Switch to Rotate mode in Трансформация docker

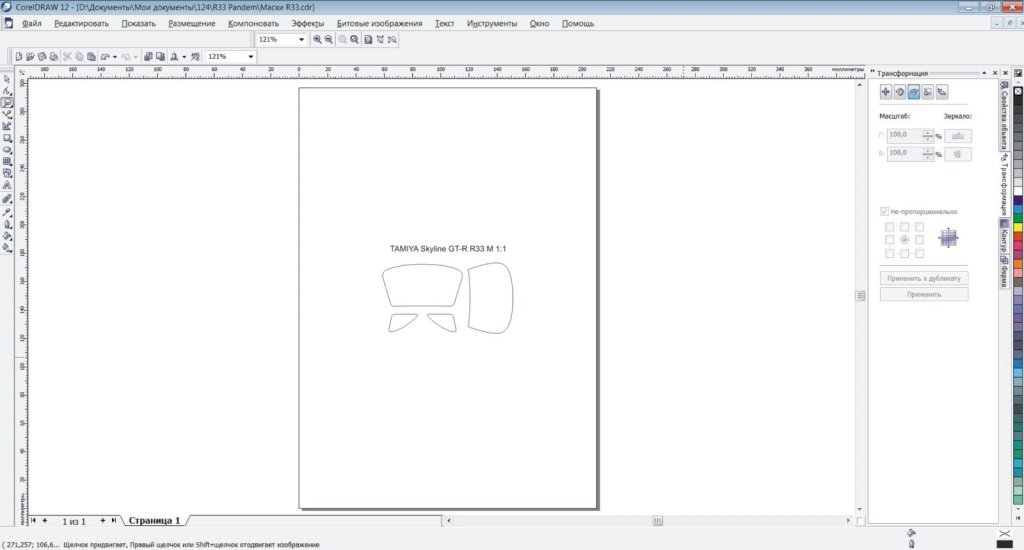(x=900, y=92)
